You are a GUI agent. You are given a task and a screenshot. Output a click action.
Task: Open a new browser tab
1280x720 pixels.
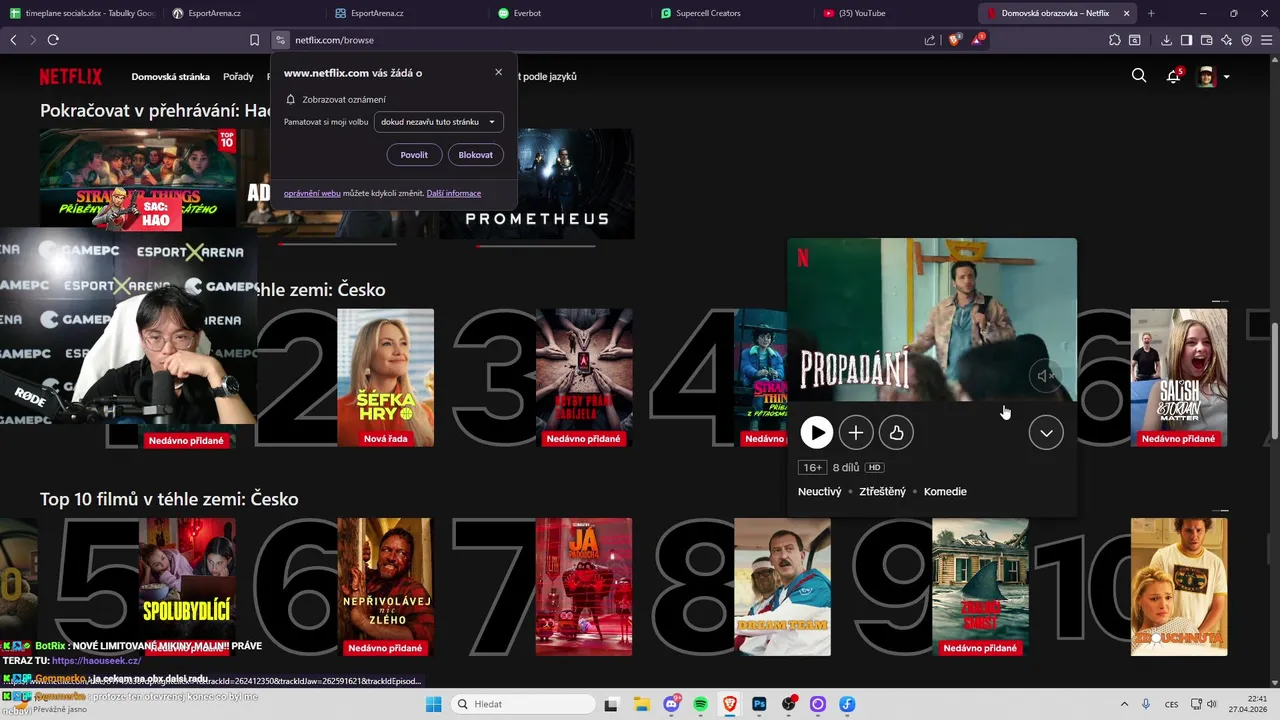1151,13
